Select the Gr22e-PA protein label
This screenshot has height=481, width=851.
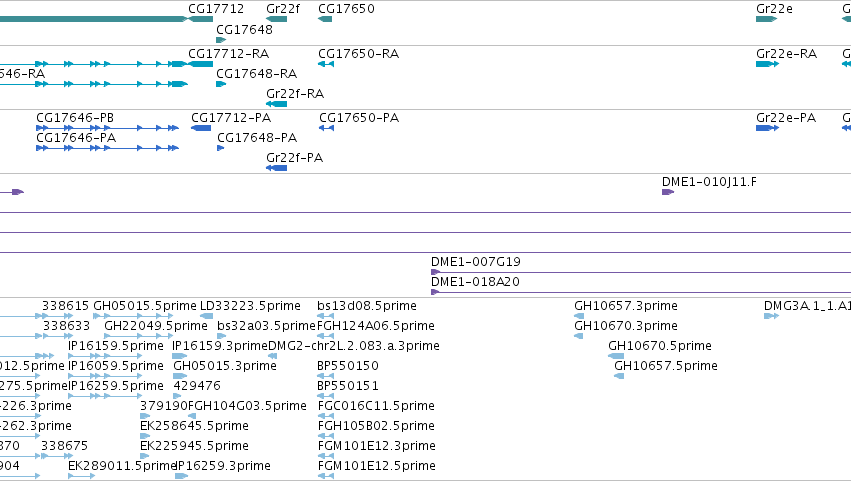786,118
